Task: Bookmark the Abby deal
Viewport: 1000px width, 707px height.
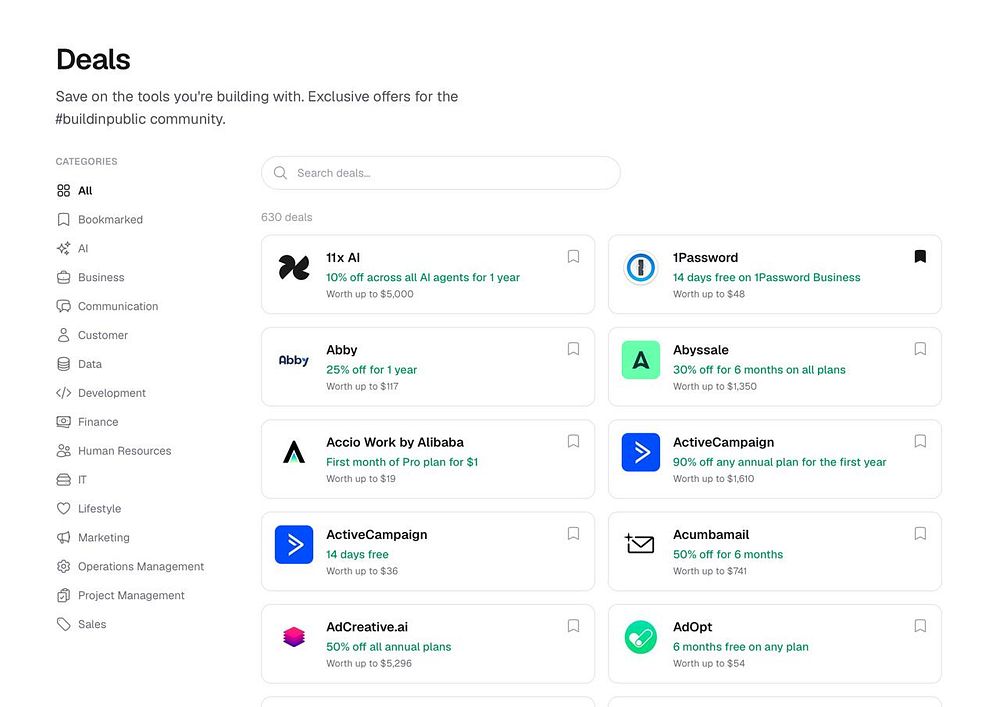Action: 573,349
